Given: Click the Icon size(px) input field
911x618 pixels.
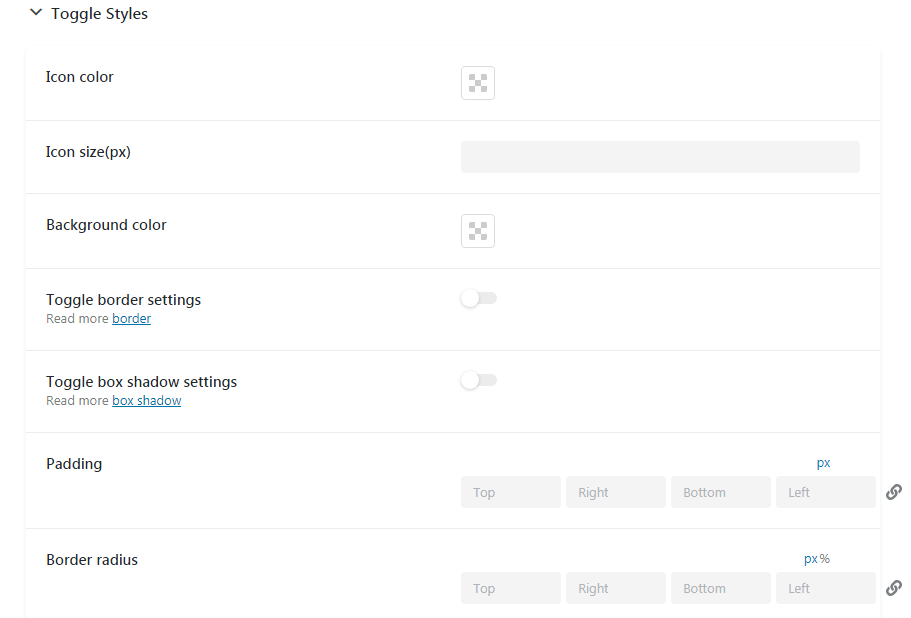Looking at the screenshot, I should point(660,157).
